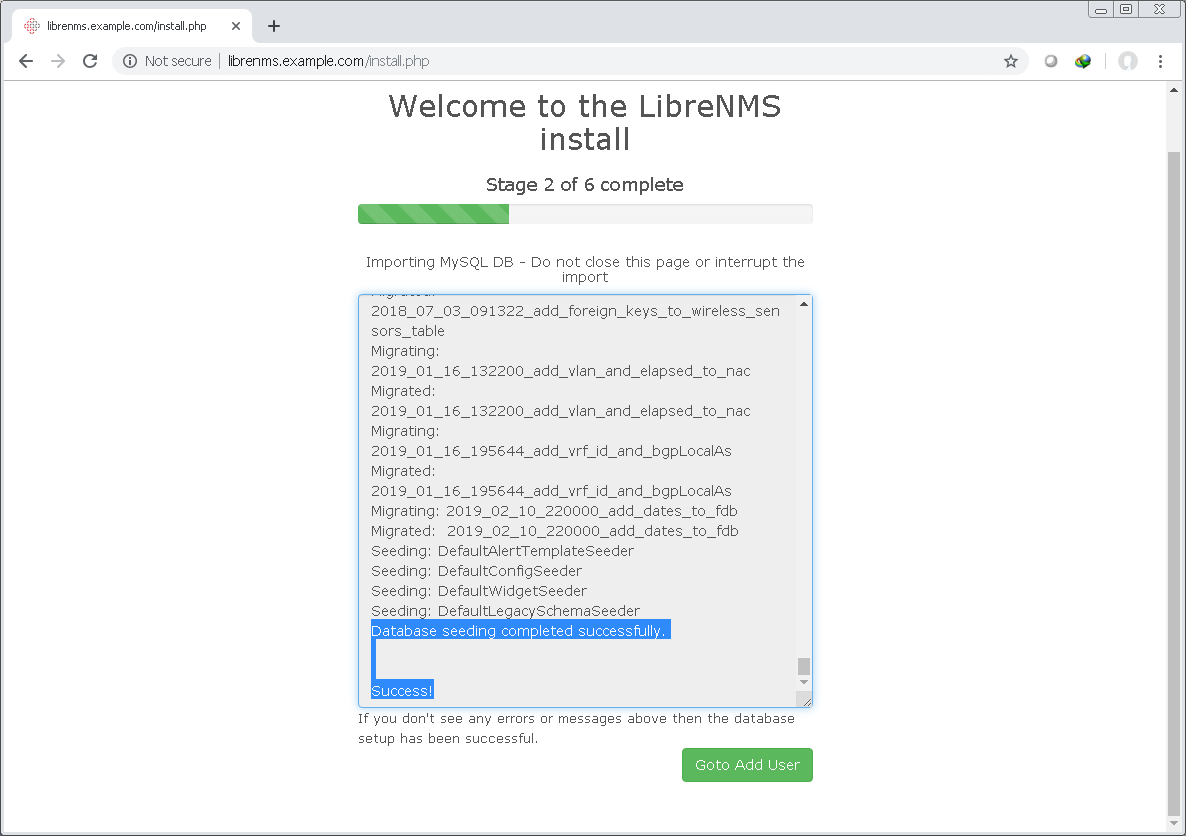This screenshot has width=1186, height=836.
Task: Close the browser window
Action: (x=1160, y=9)
